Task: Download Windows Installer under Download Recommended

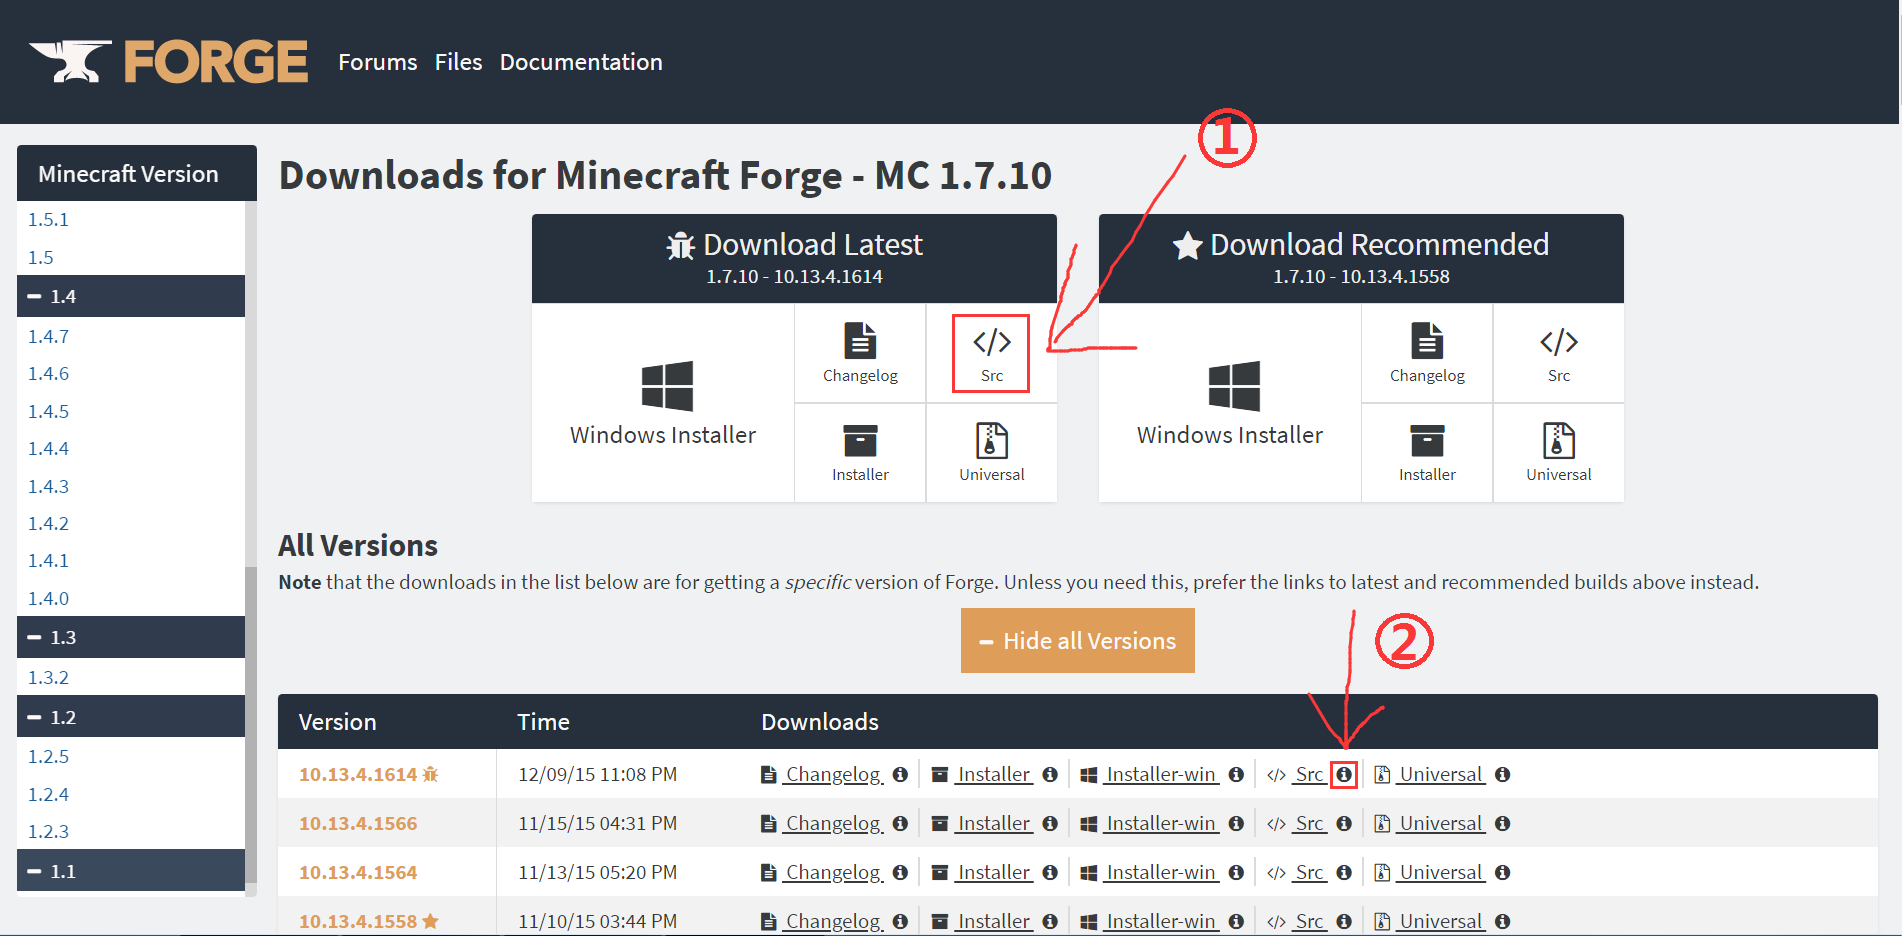Action: [1230, 403]
